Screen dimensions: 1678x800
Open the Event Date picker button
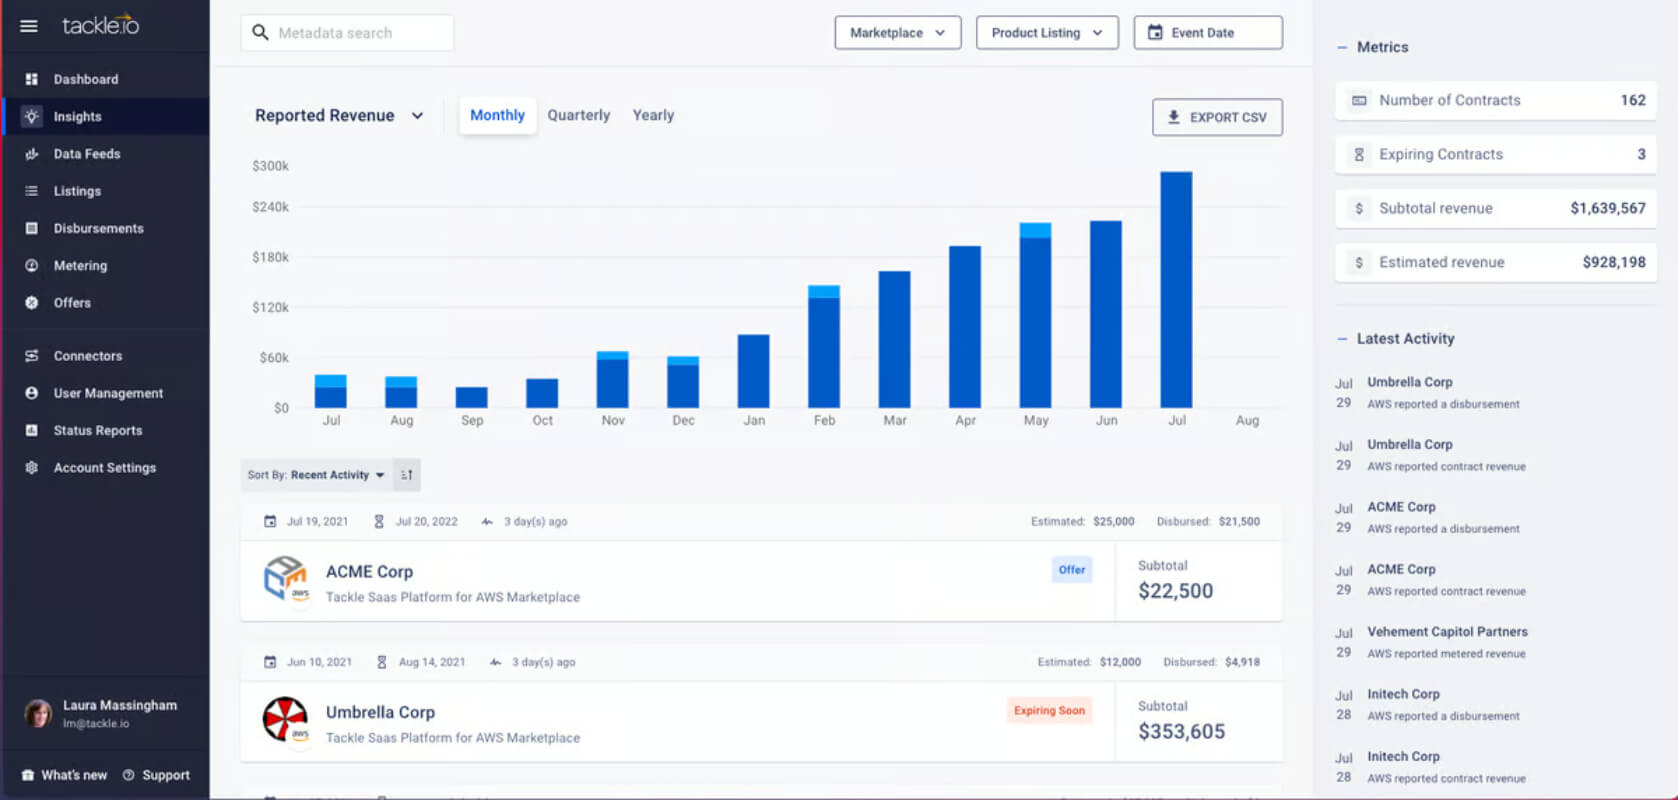pos(1208,33)
